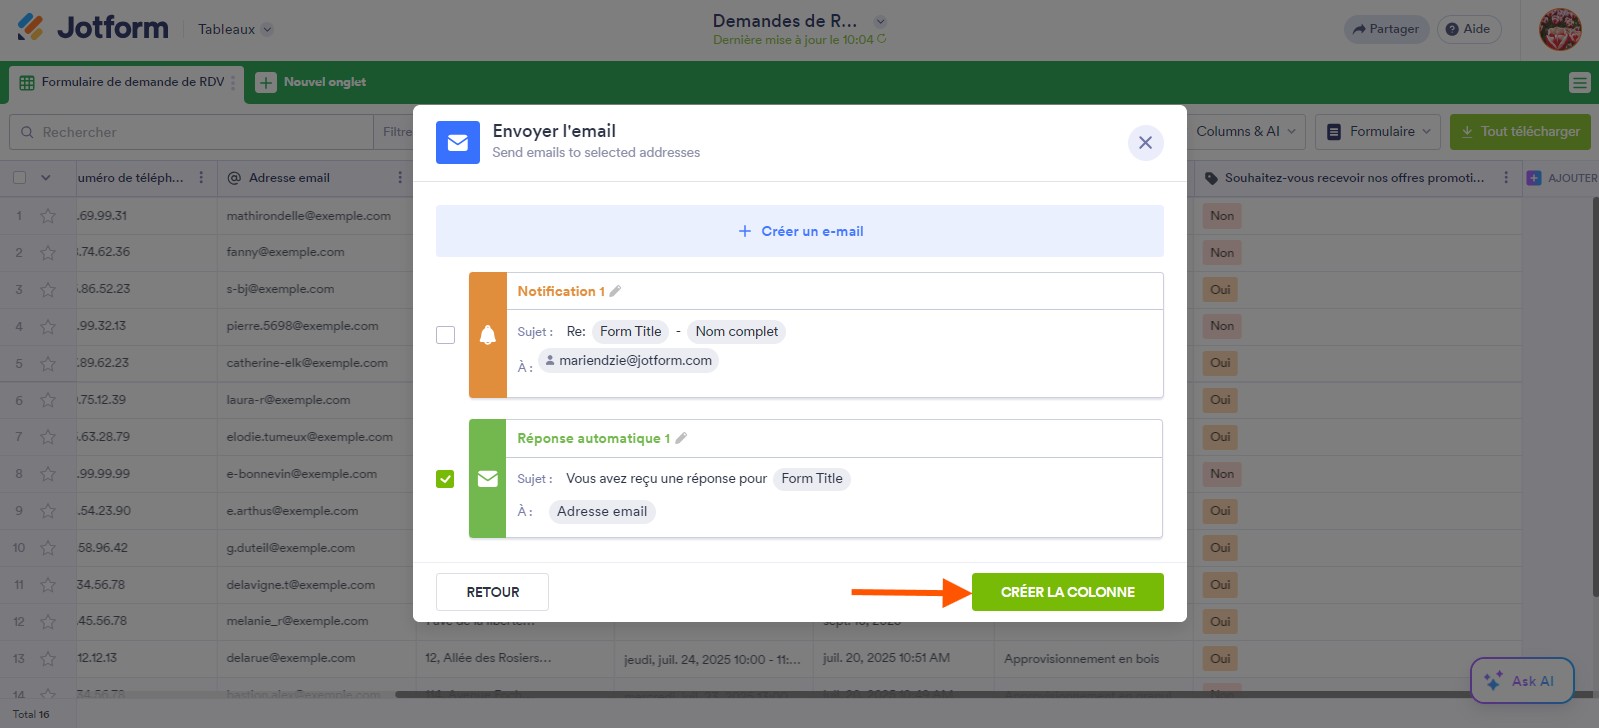Click the green envelope autoresponder icon
1599x728 pixels.
point(488,479)
